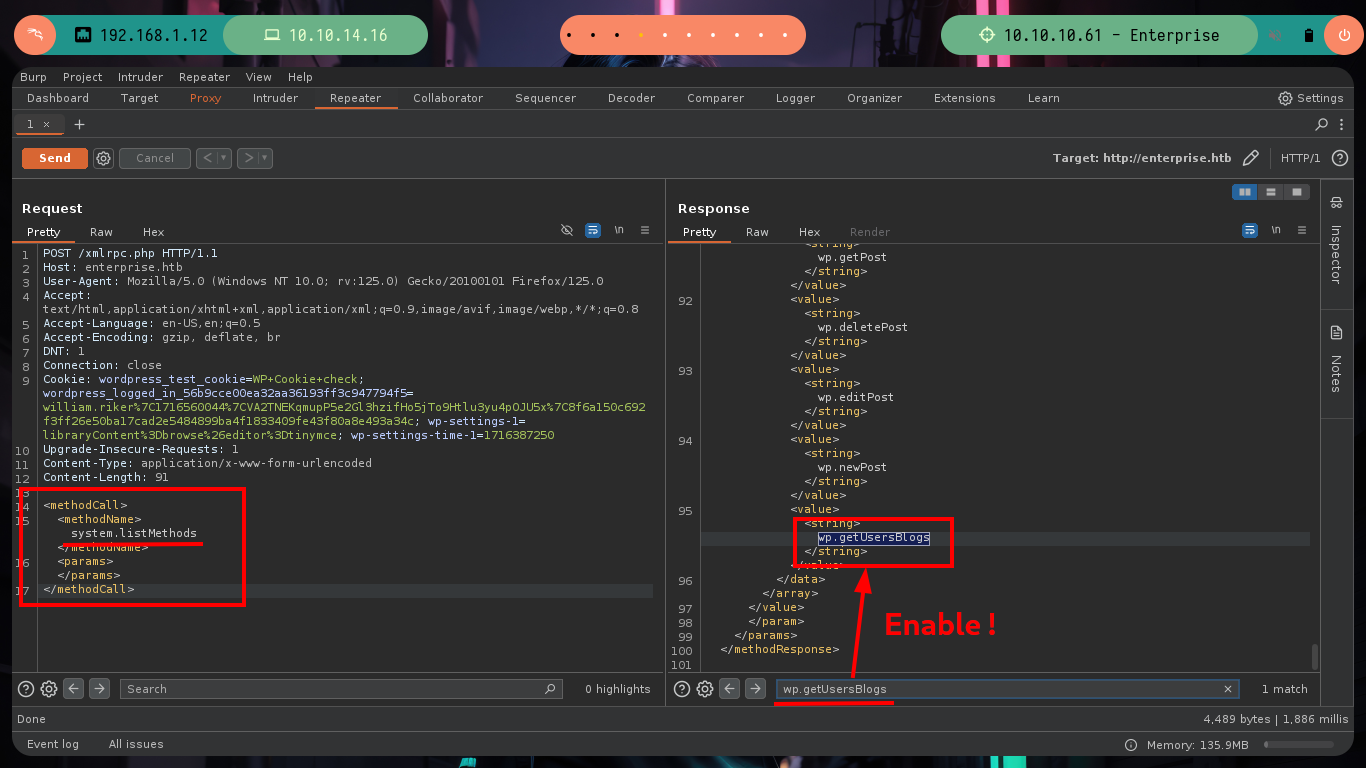Click the add new Repeater tab plus icon
This screenshot has width=1366, height=768.
(79, 124)
